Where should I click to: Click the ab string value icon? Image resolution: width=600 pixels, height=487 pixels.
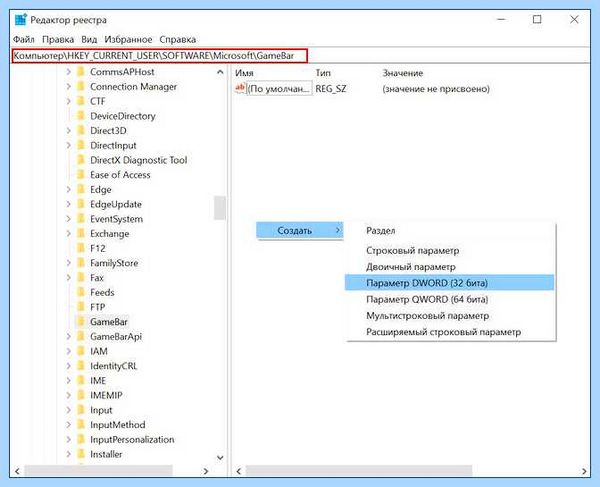[240, 88]
